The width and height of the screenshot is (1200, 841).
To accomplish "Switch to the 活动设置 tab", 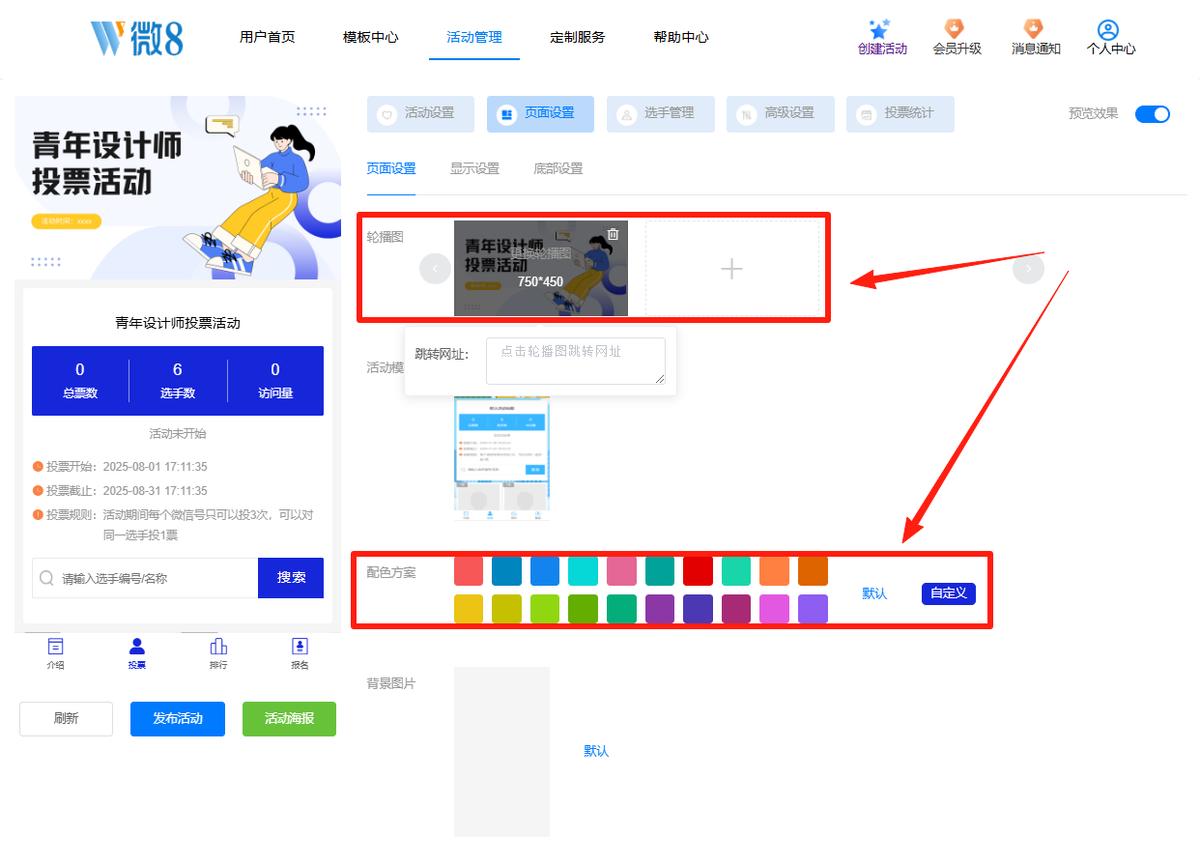I will click(x=420, y=114).
